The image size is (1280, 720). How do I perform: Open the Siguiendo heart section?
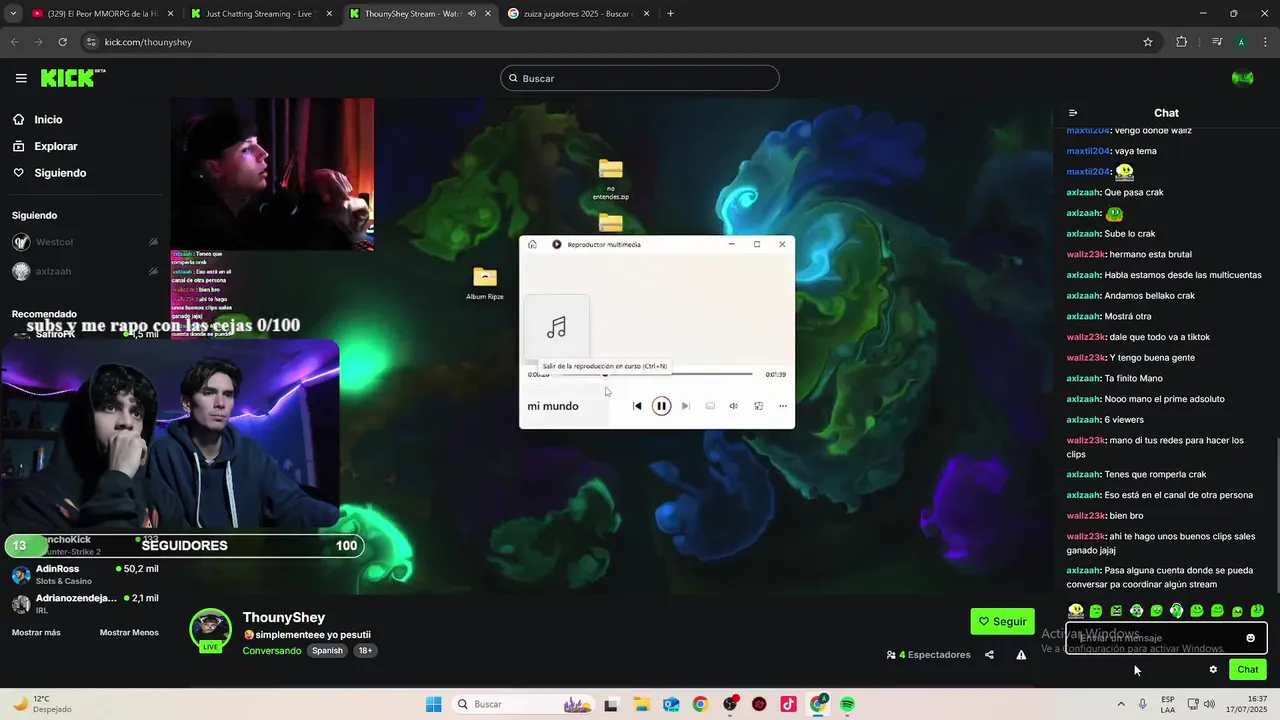(49, 173)
